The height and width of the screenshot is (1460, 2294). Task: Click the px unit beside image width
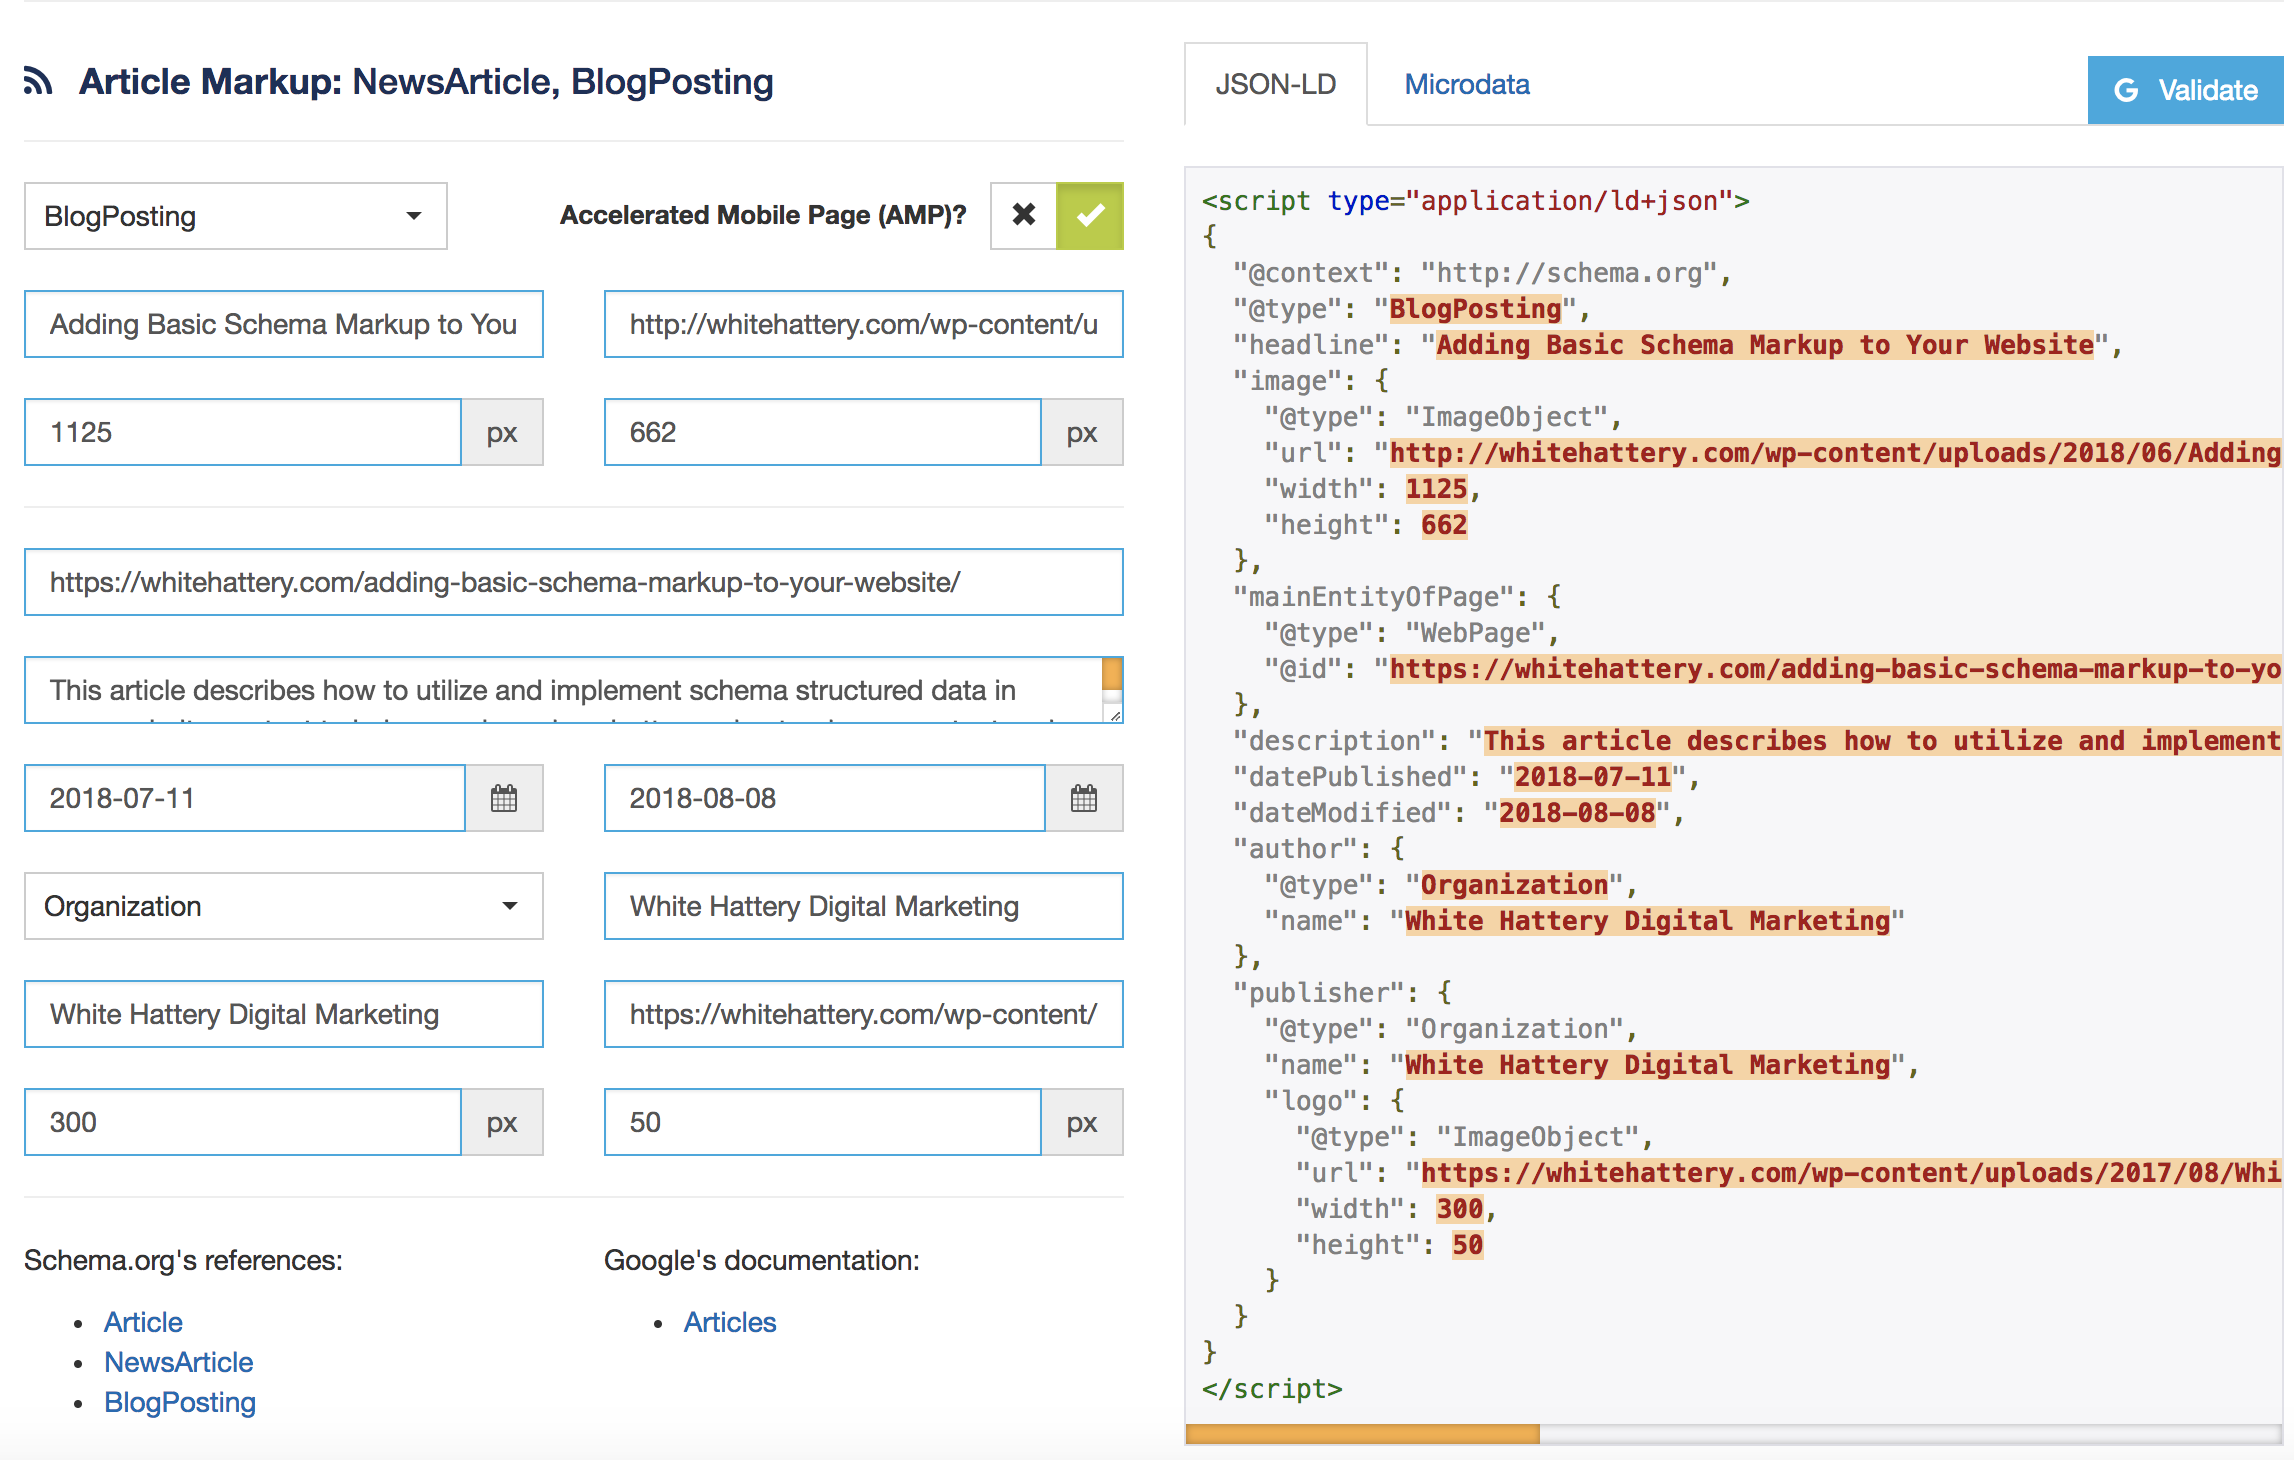tap(502, 432)
